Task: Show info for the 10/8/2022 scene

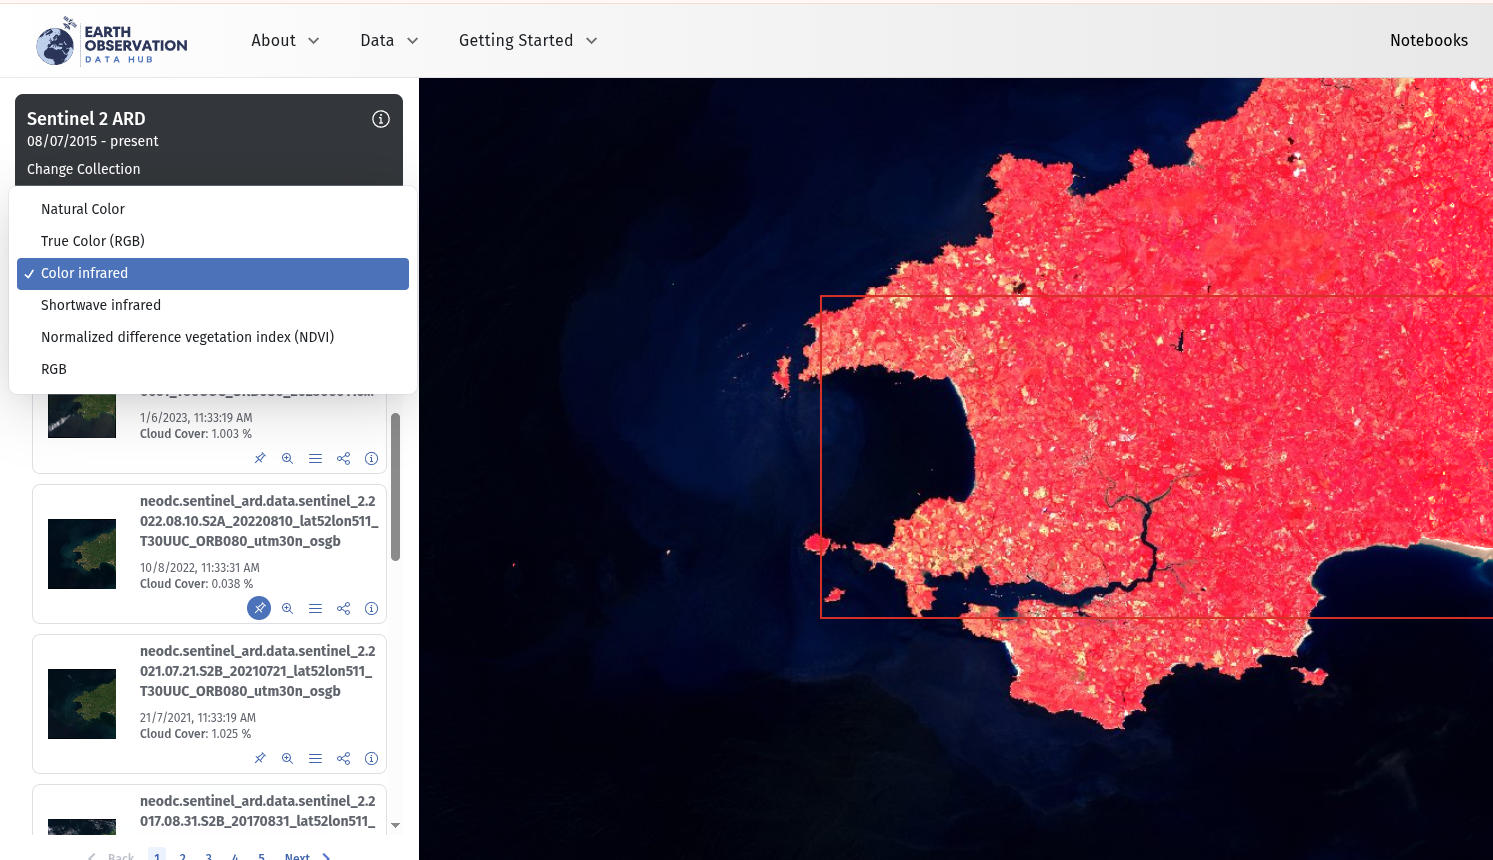Action: coord(371,608)
